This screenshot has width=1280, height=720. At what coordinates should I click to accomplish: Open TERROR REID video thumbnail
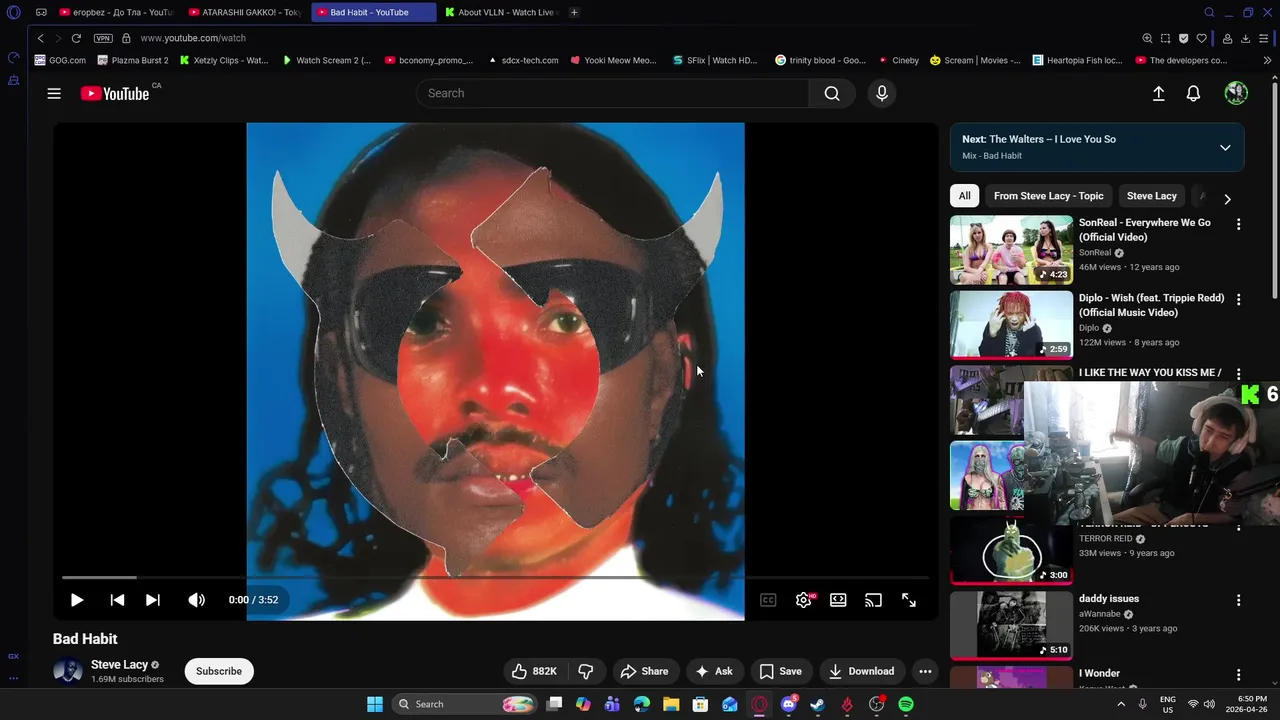tap(1011, 552)
